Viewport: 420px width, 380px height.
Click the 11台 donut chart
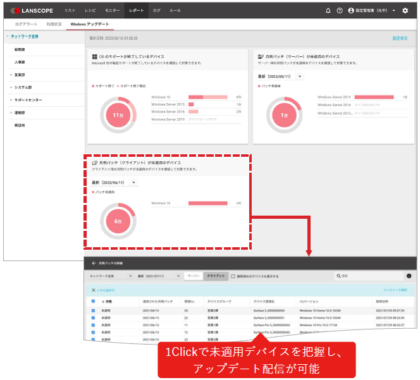[118, 115]
